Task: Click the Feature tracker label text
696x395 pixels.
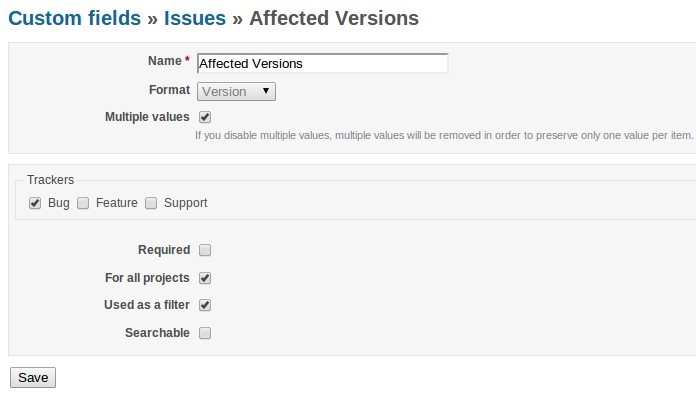Action: click(x=117, y=203)
